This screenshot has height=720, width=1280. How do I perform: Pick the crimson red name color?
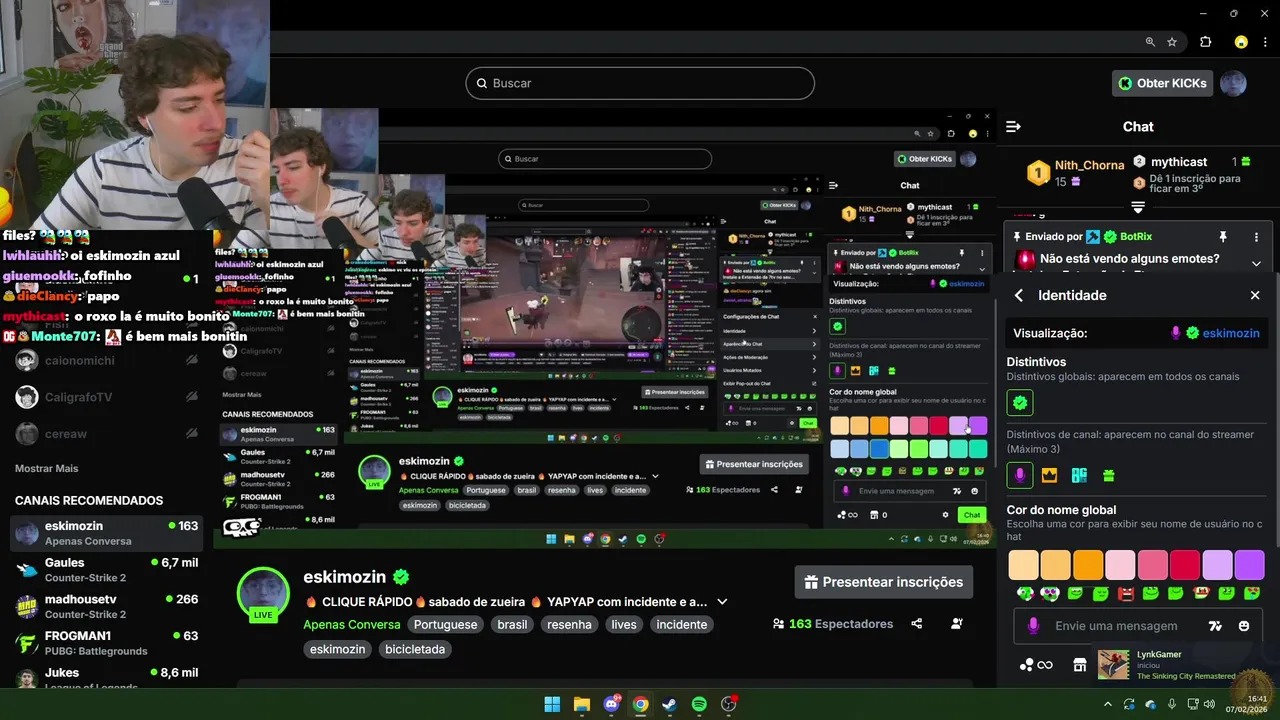tap(1185, 565)
